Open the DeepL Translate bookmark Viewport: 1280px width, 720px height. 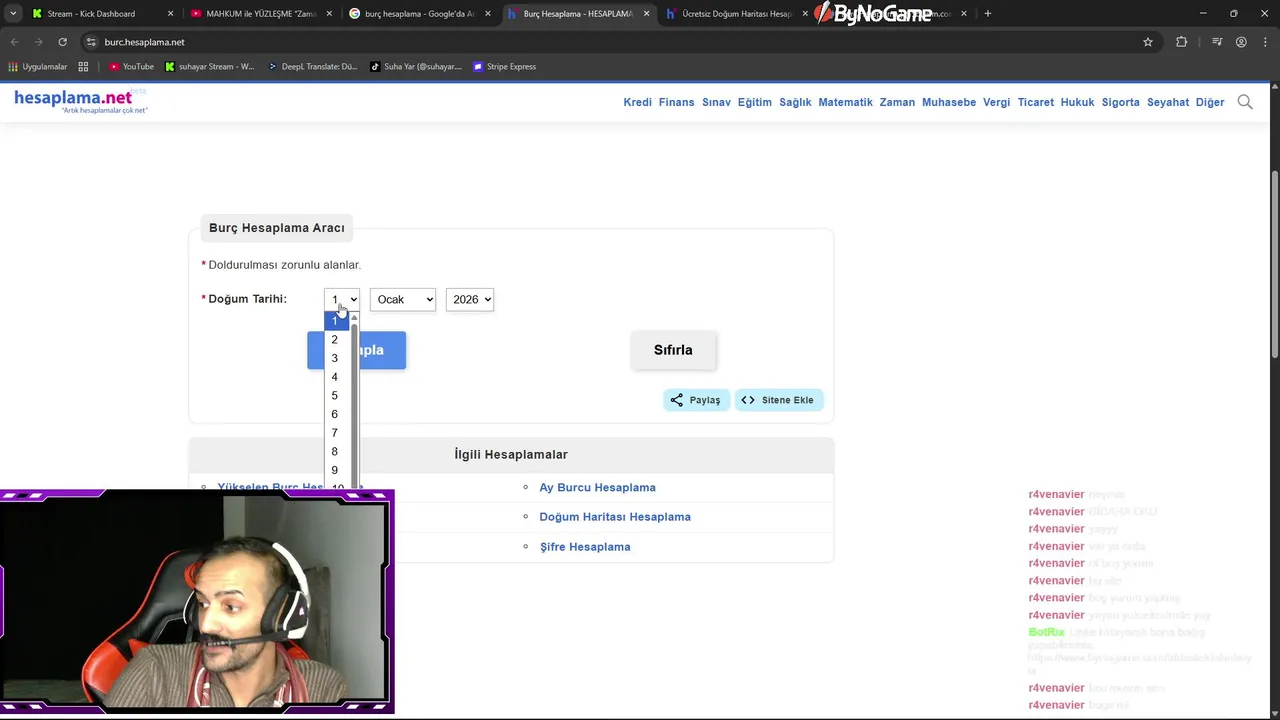[312, 67]
